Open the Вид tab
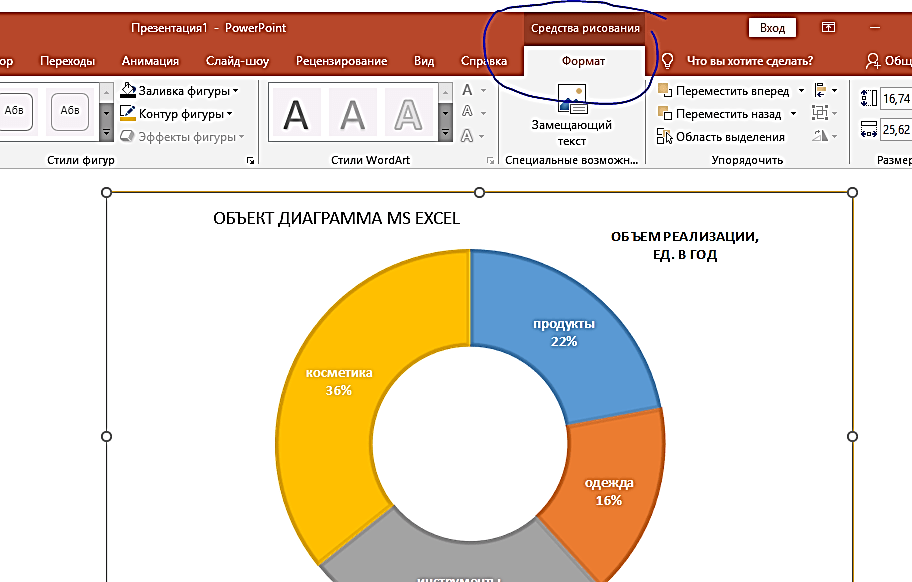 point(424,61)
